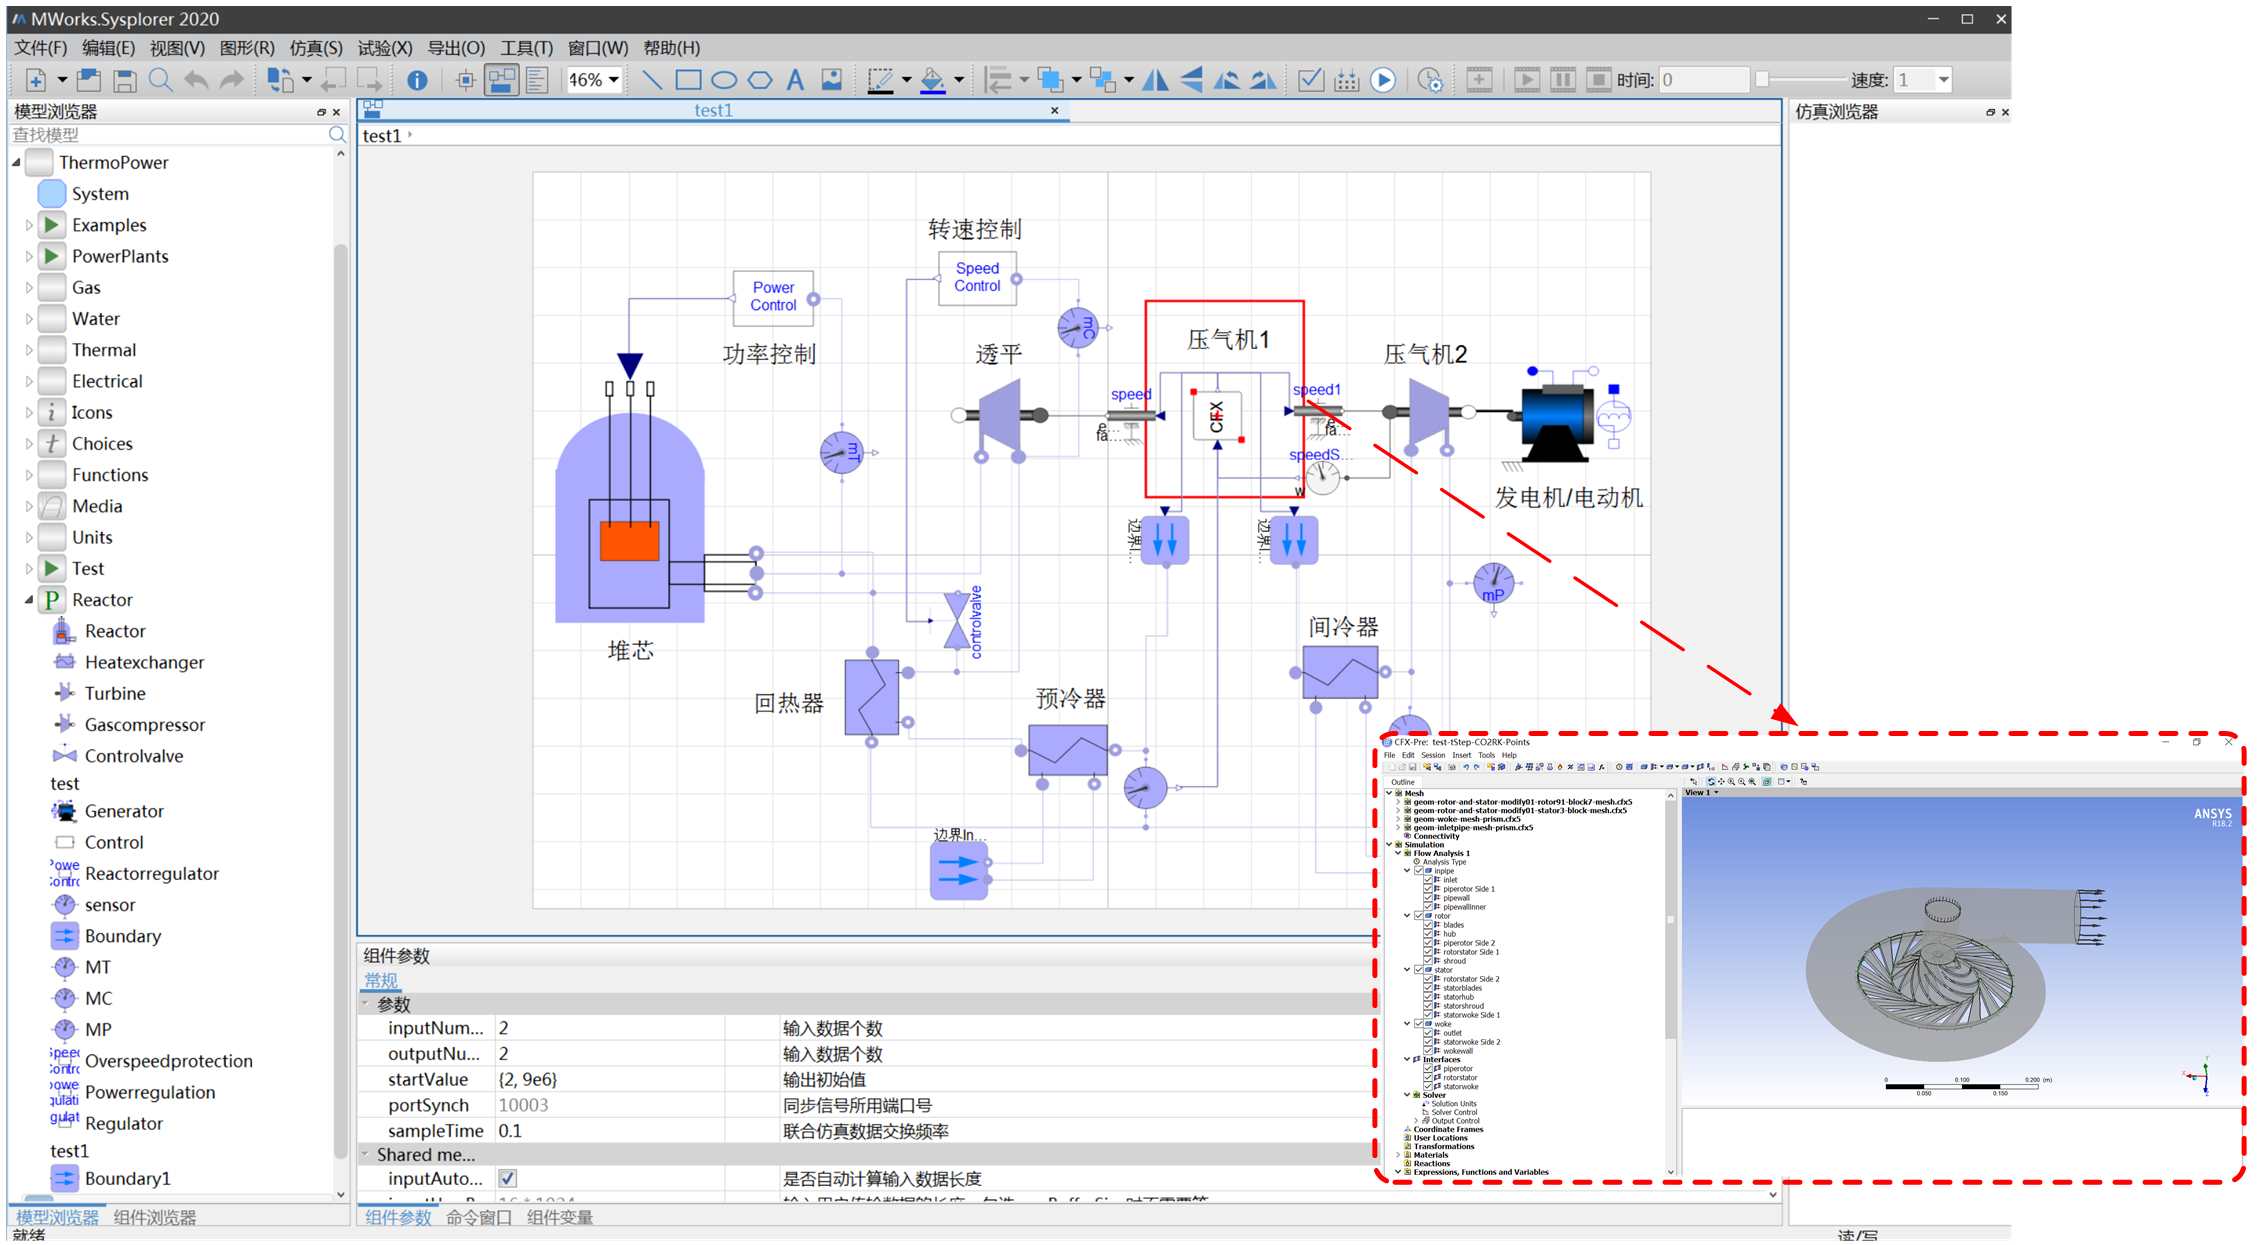Click the 时间 time input field
This screenshot has width=2266, height=1245.
point(1704,80)
